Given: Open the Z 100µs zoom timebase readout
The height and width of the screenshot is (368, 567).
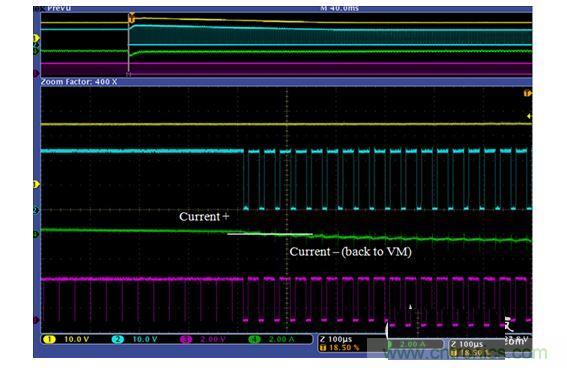Looking at the screenshot, I should coord(336,339).
